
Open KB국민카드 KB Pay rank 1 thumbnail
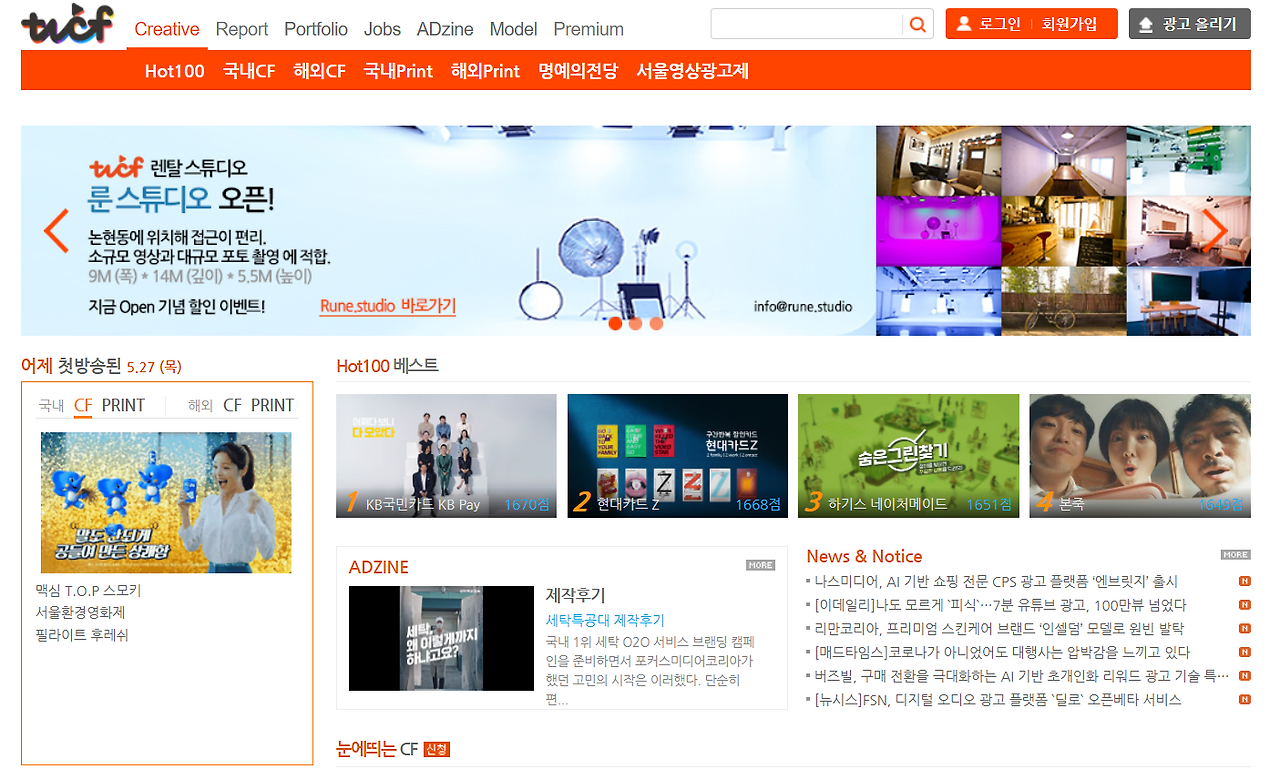point(446,456)
